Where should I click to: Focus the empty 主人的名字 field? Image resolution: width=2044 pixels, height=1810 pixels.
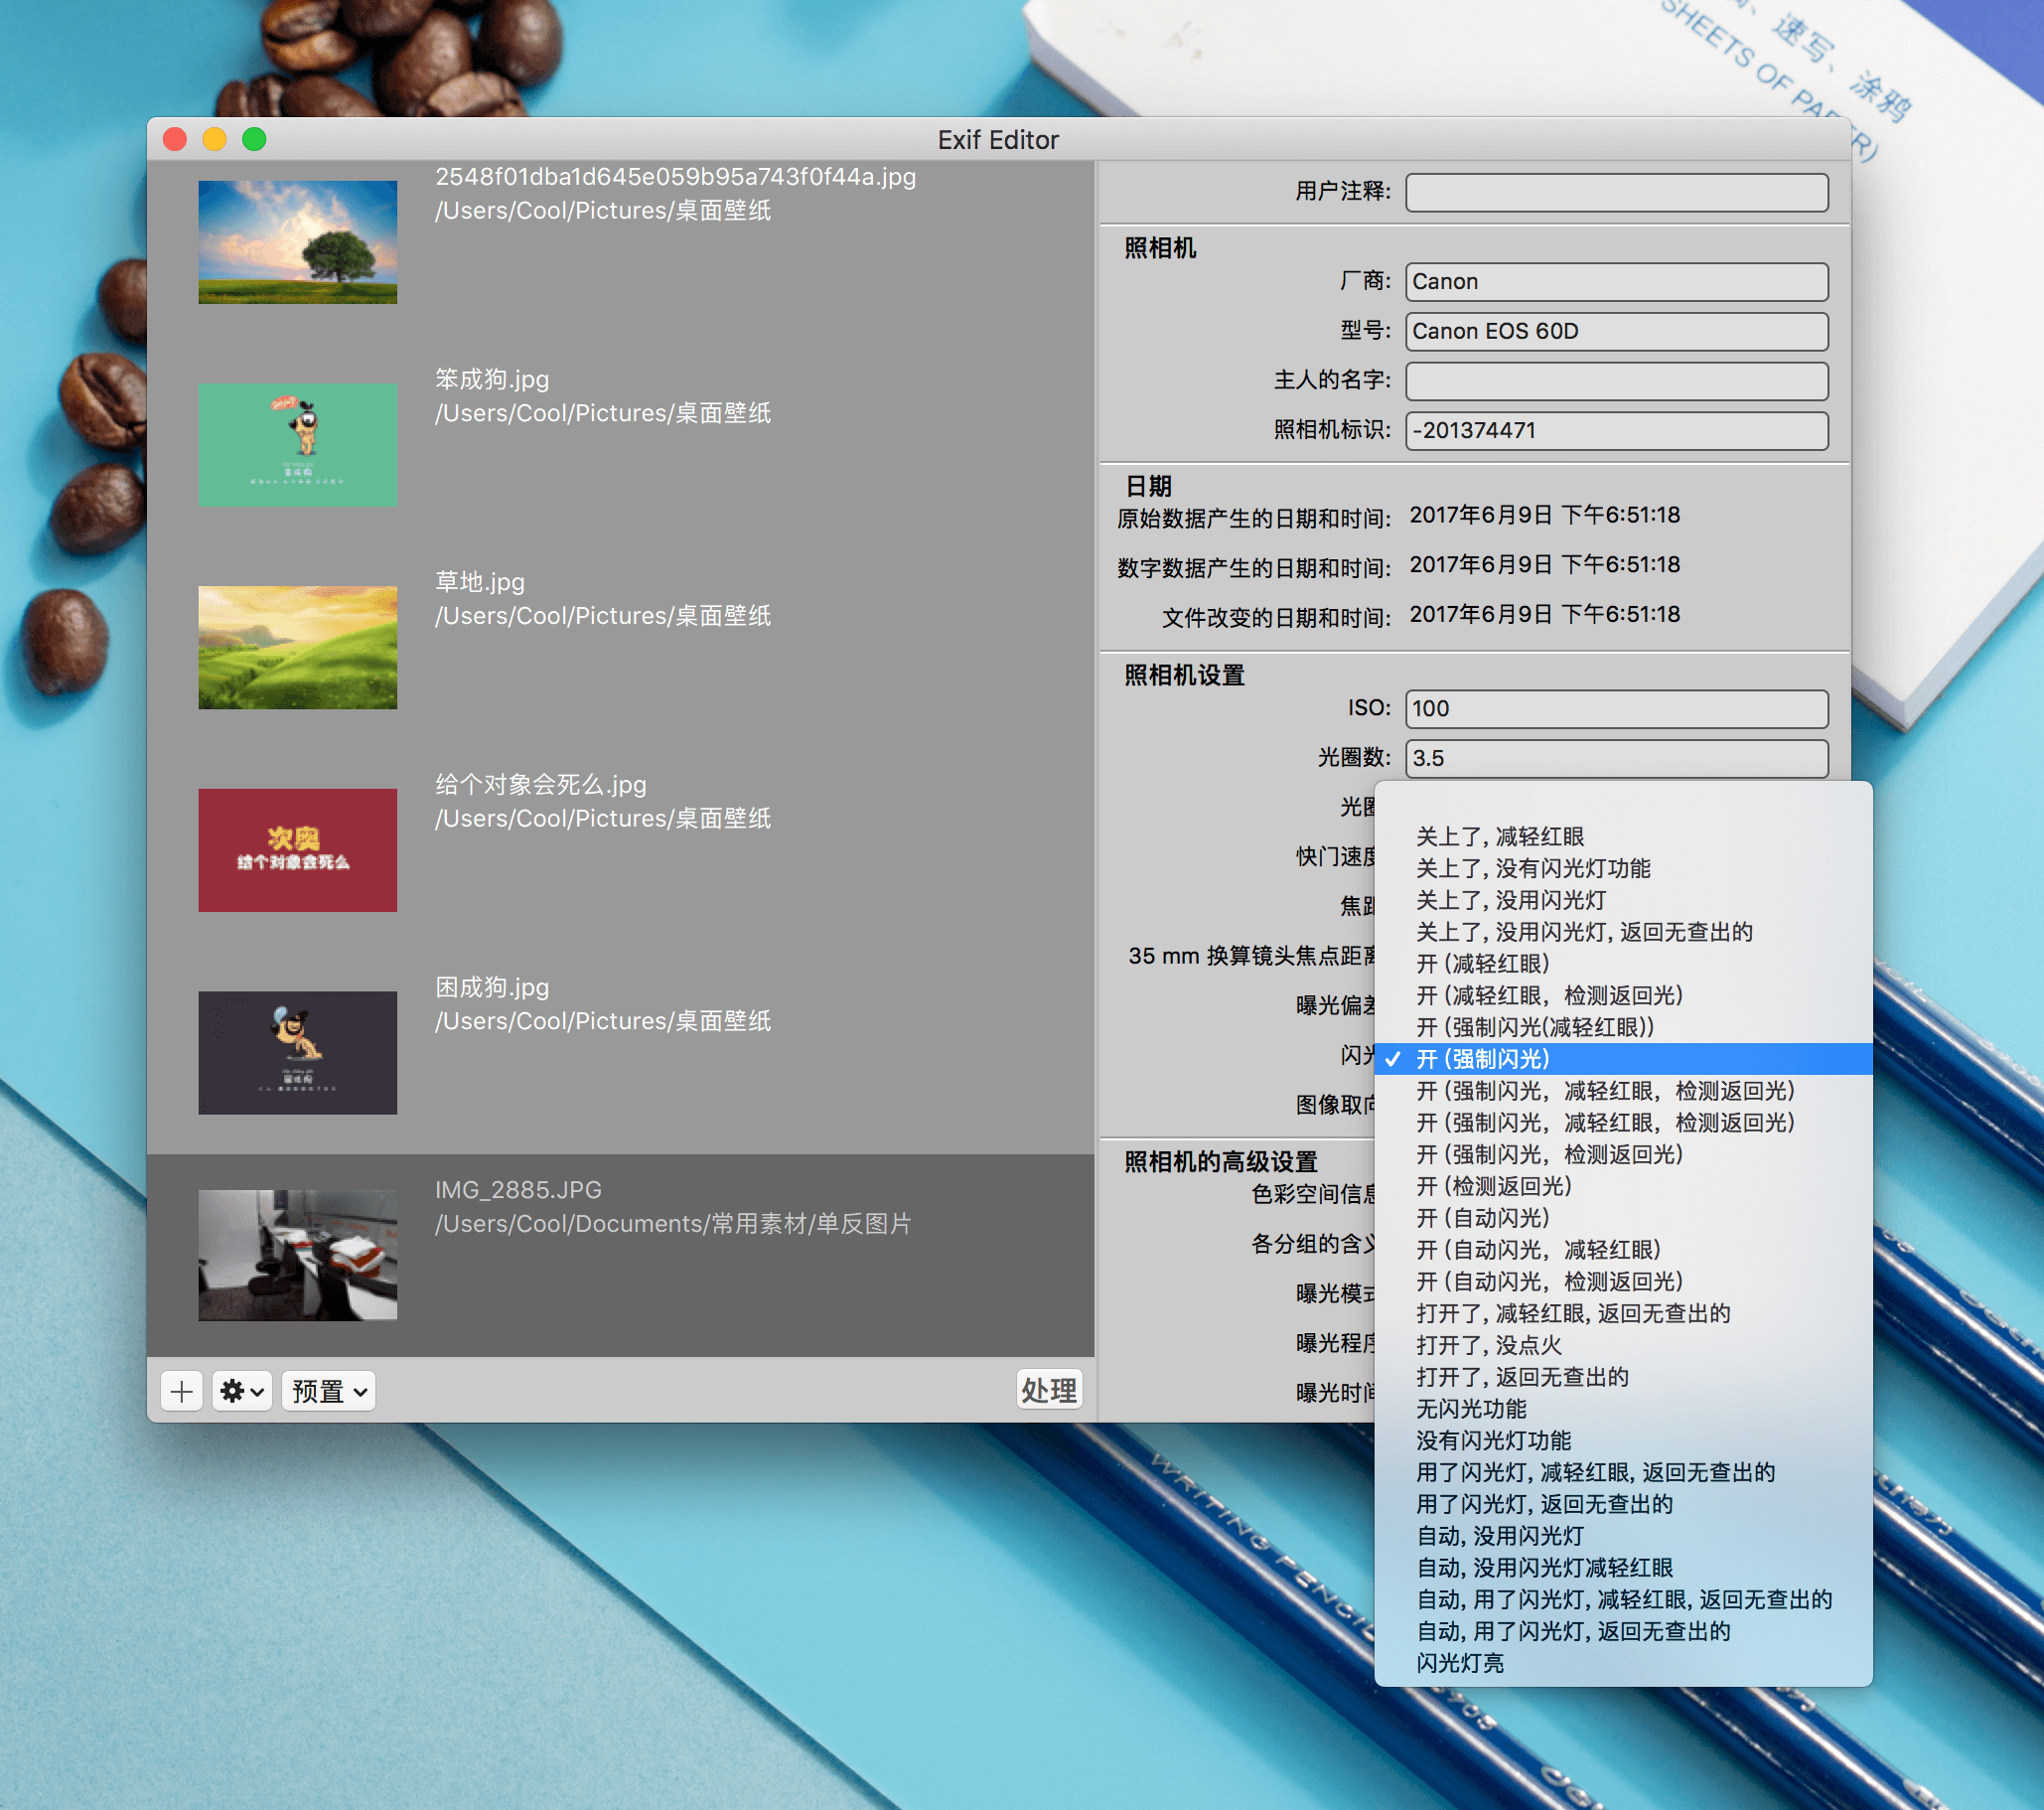(1616, 381)
